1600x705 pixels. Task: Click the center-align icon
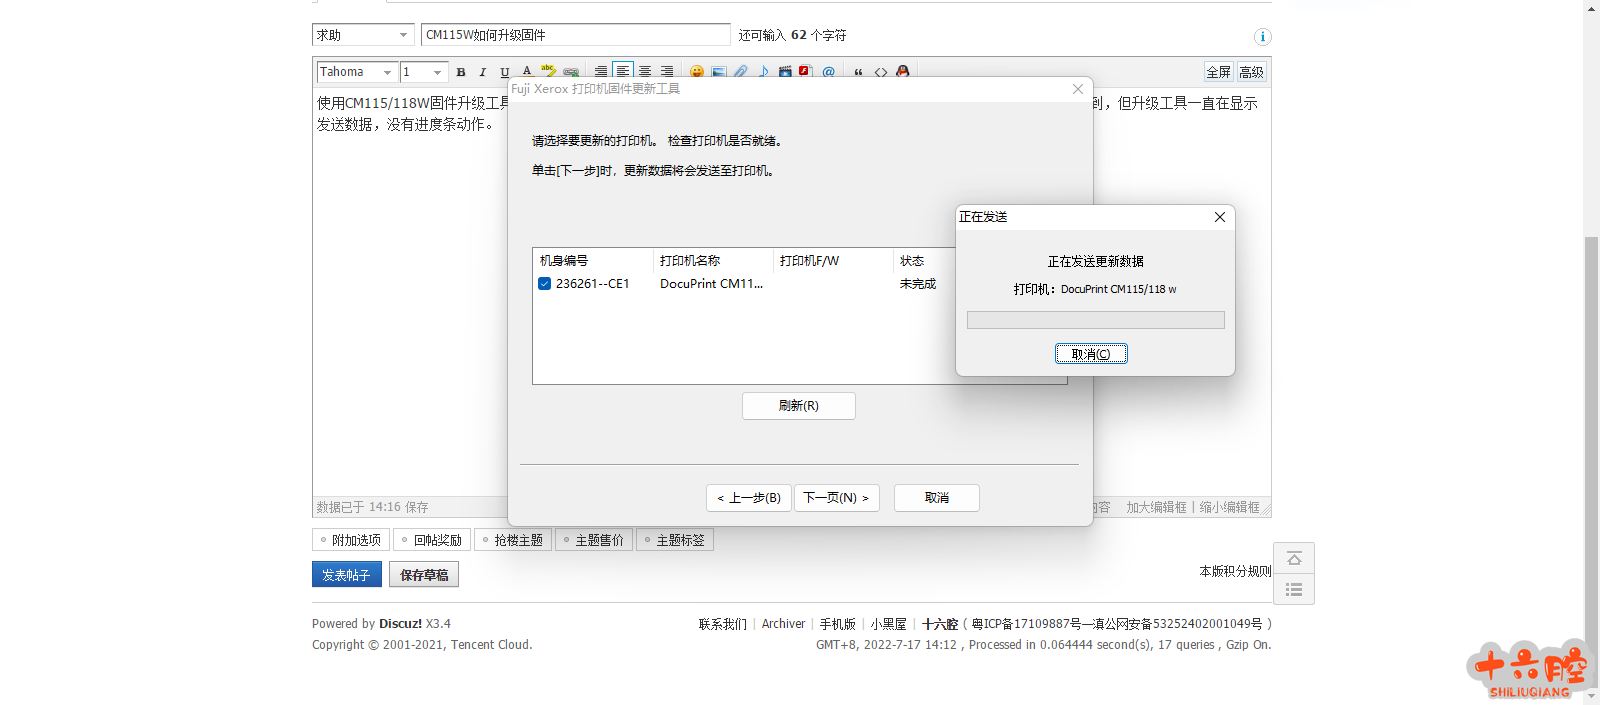645,72
